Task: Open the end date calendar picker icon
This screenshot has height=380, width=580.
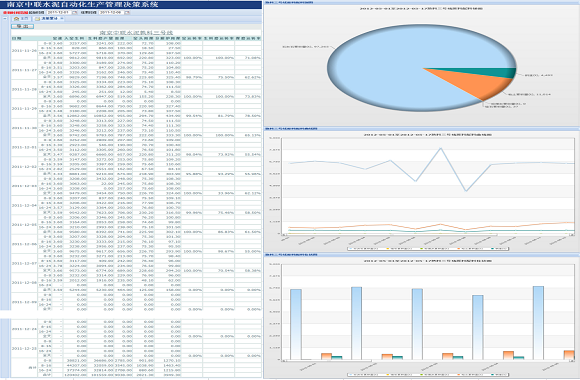Action: (127, 13)
